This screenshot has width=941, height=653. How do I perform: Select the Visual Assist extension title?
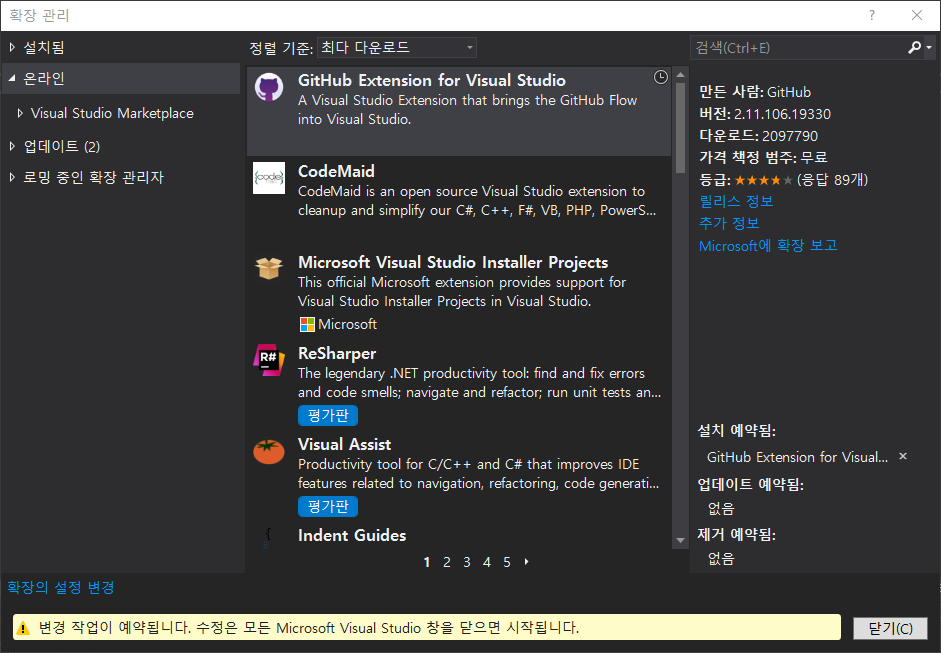[344, 444]
